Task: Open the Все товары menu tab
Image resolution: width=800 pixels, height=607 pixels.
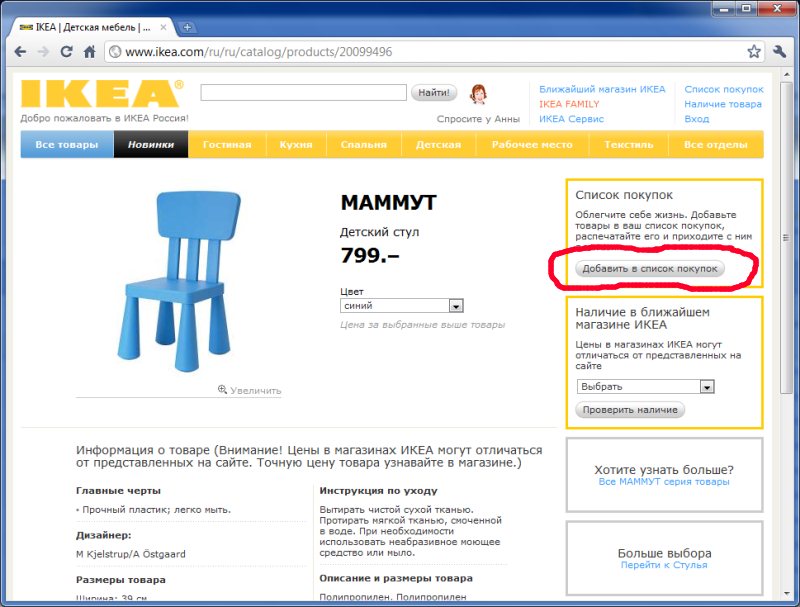Action: click(67, 145)
